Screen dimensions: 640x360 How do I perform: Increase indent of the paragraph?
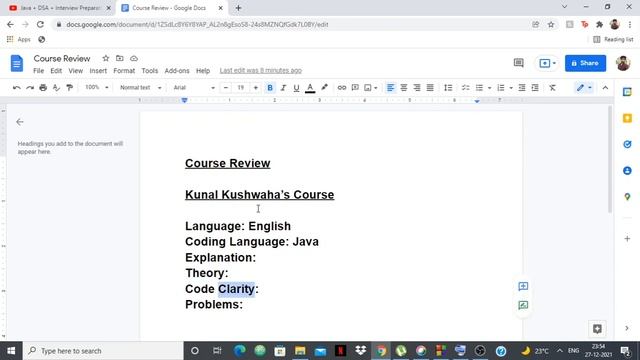click(535, 88)
